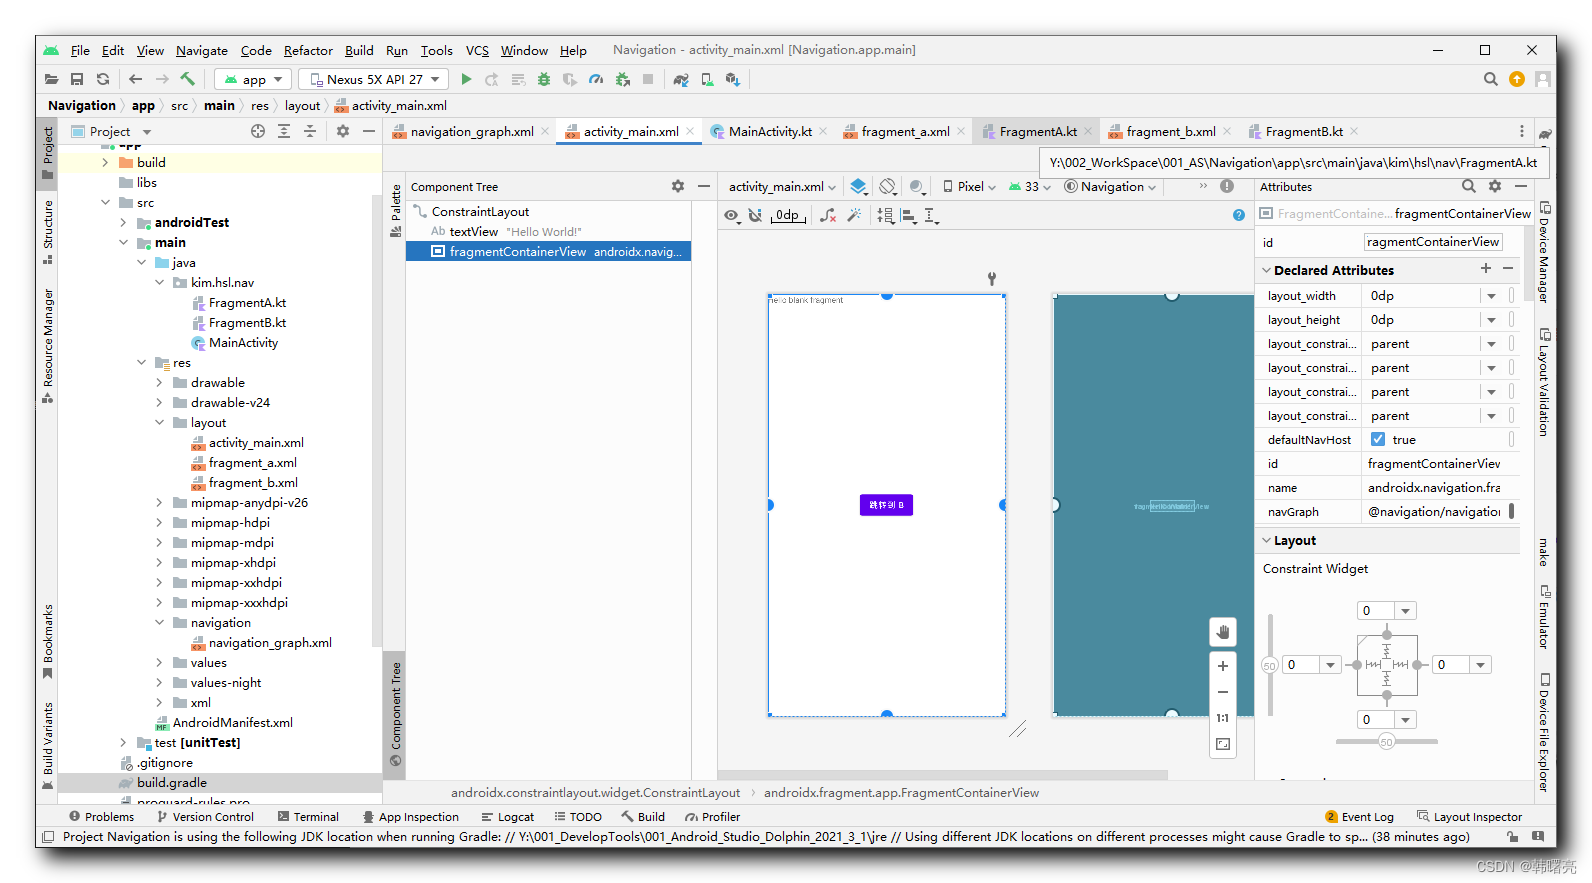
Task: Click the Run app green play icon
Action: pos(466,79)
